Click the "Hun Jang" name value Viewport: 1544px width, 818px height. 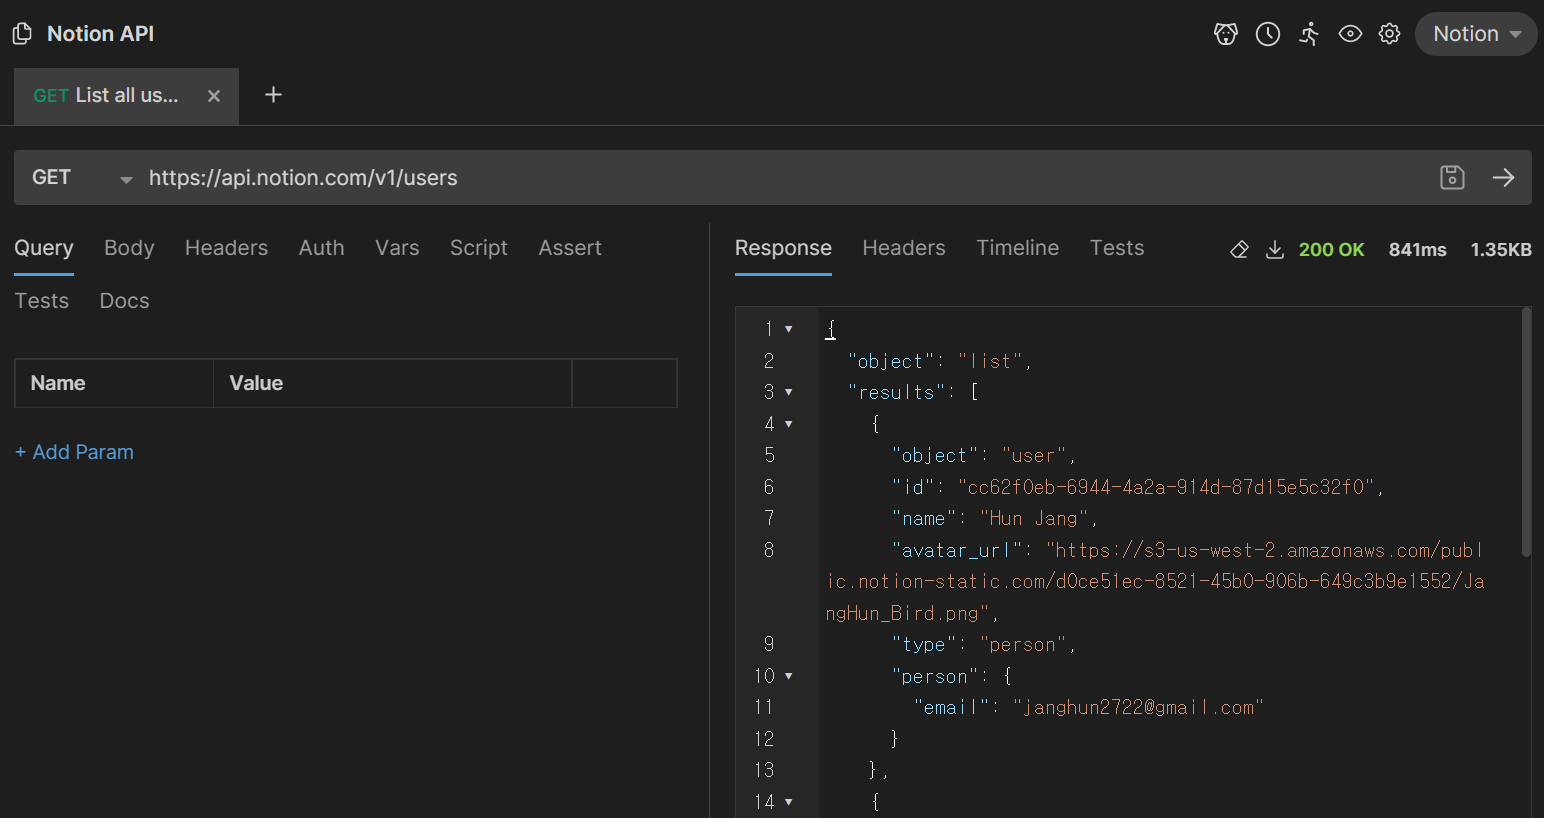point(1034,518)
